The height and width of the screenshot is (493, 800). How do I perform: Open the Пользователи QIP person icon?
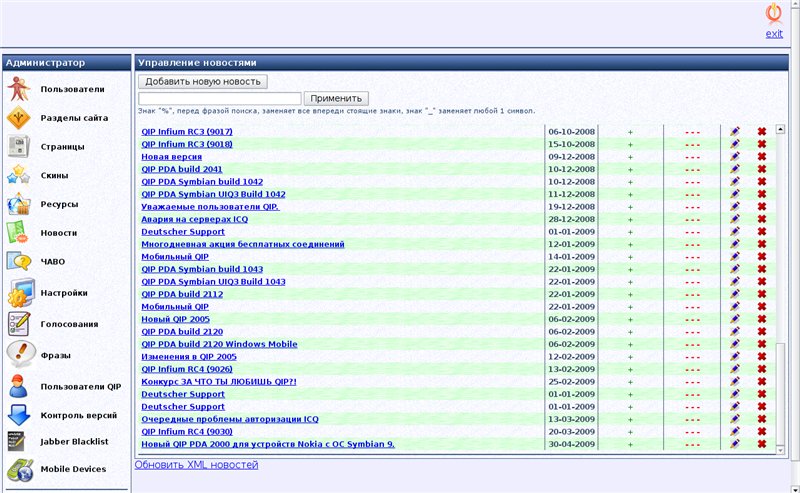pos(18,386)
